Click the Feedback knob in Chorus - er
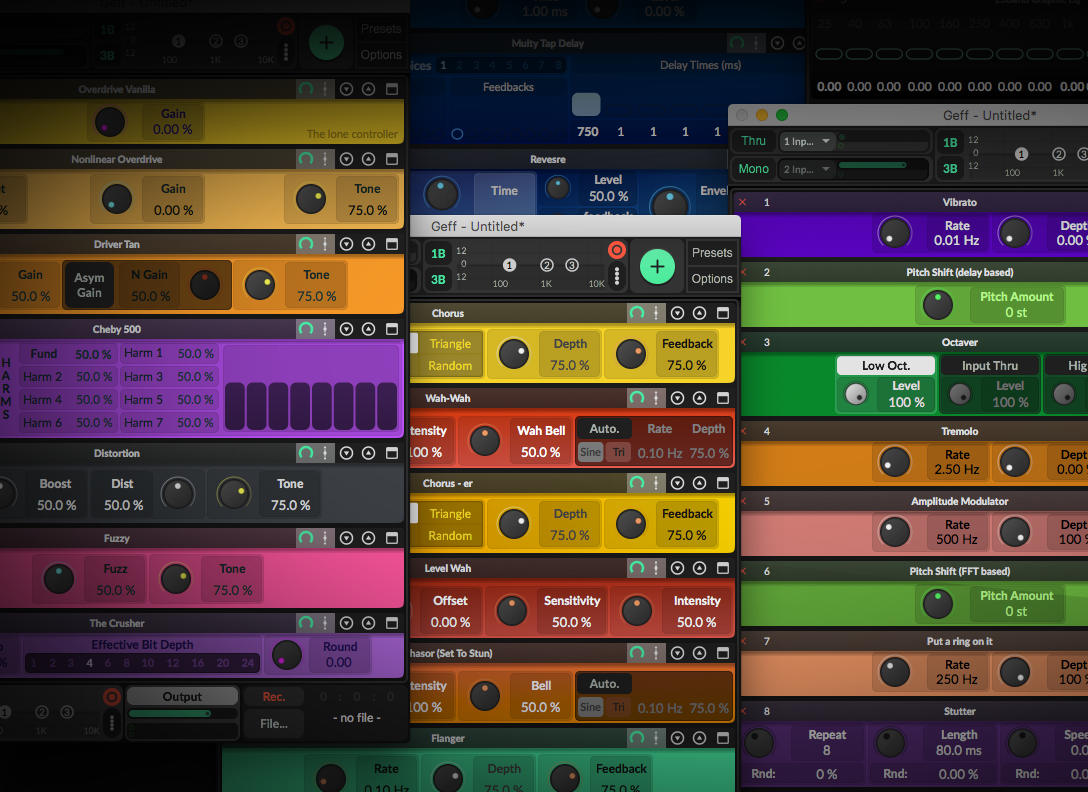 [x=631, y=524]
